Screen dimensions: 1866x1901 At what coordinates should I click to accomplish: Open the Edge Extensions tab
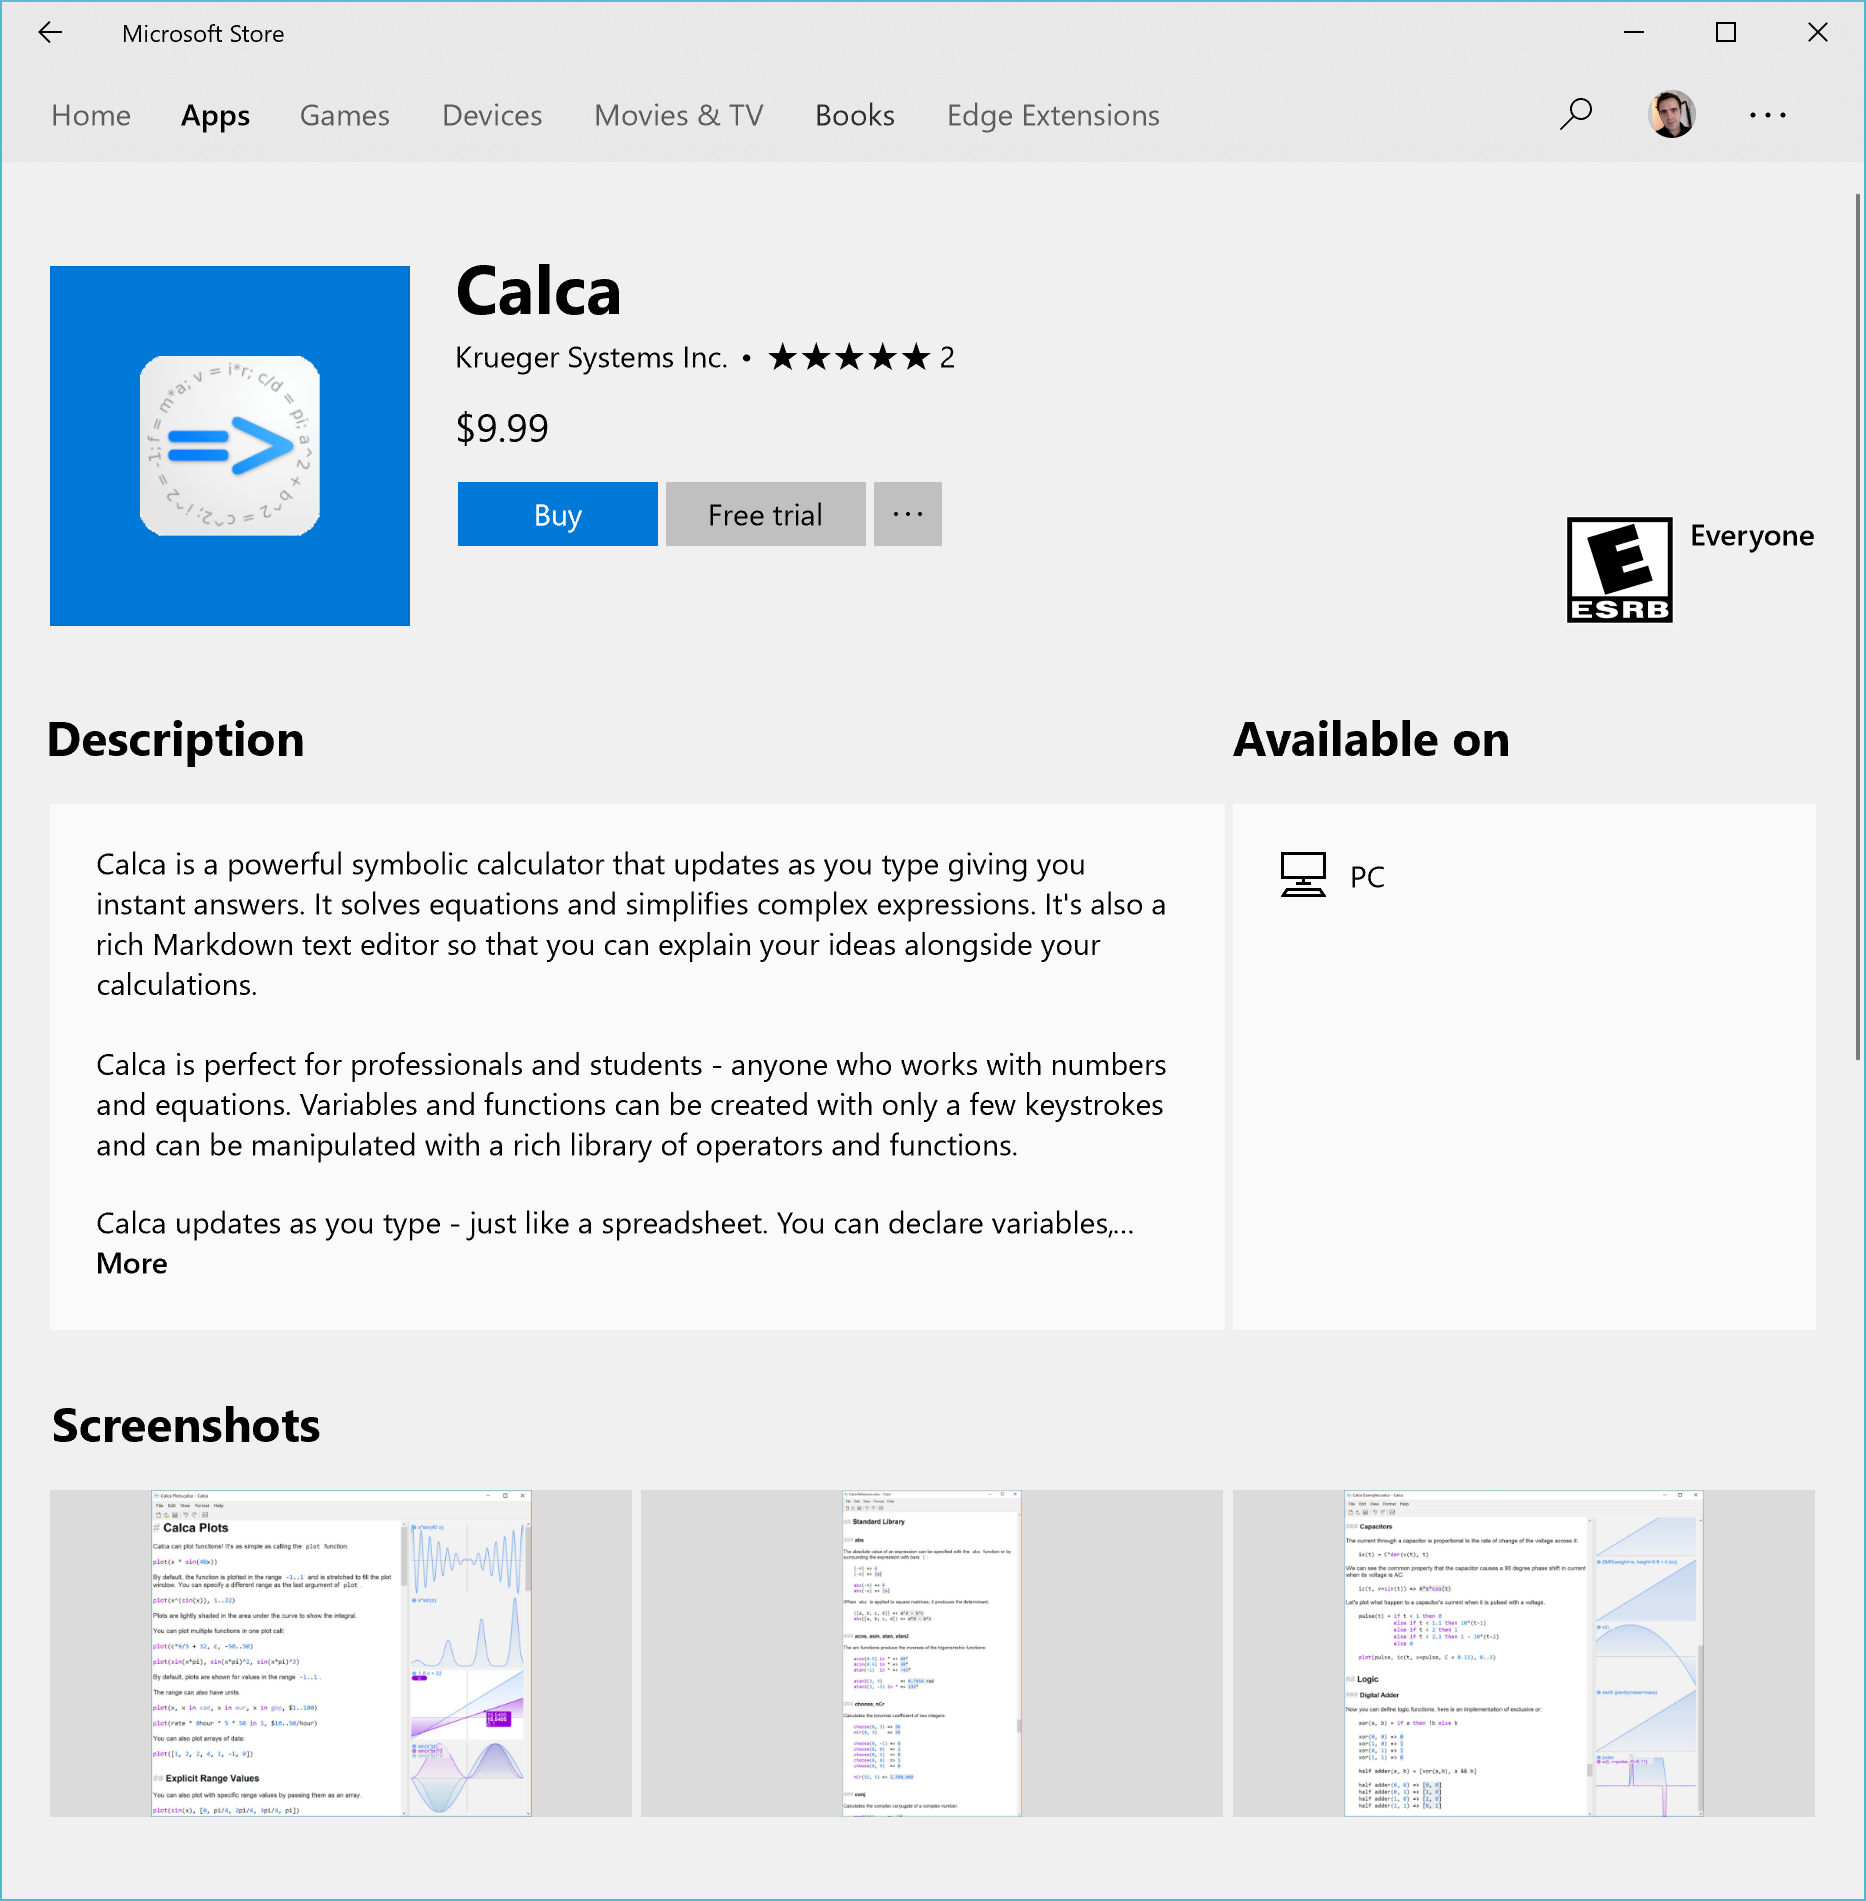click(1053, 115)
